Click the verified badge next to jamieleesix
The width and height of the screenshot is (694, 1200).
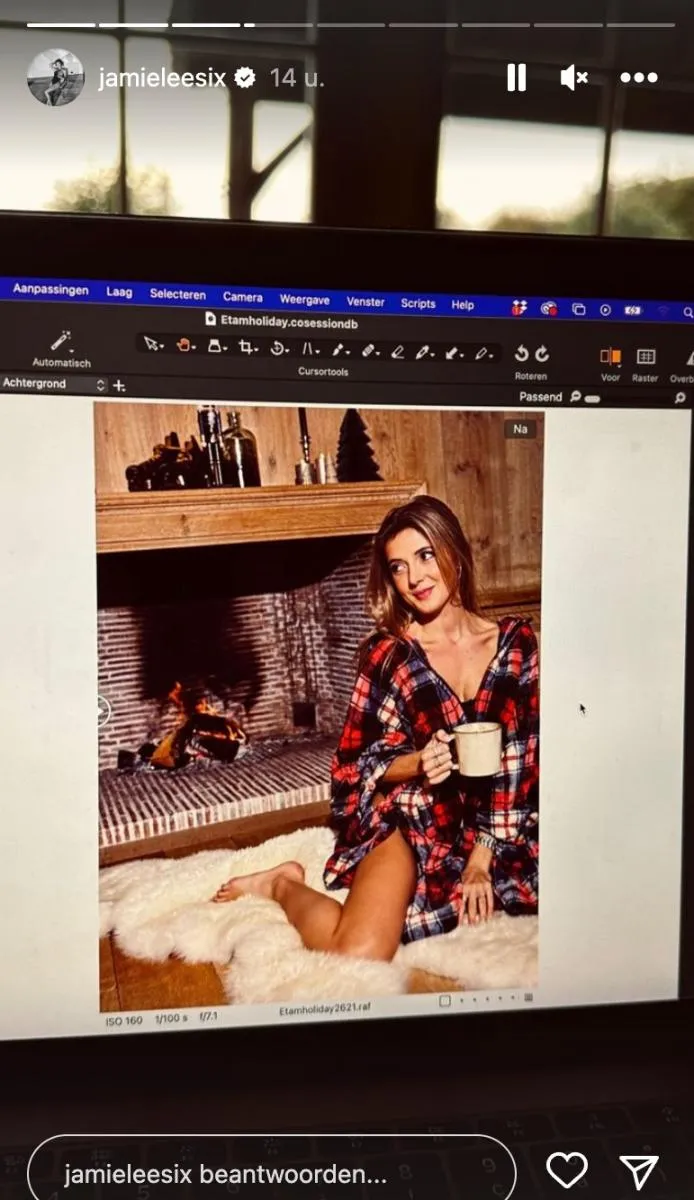tap(244, 78)
